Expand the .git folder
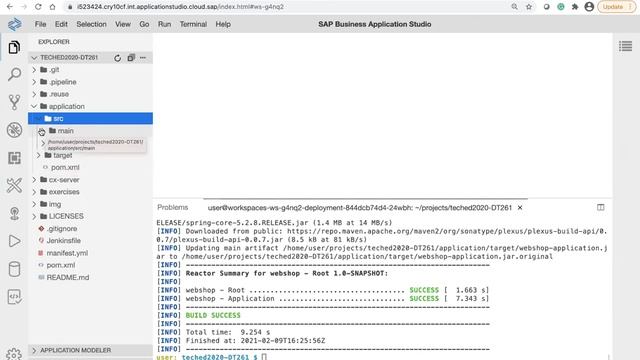 [90, 70]
